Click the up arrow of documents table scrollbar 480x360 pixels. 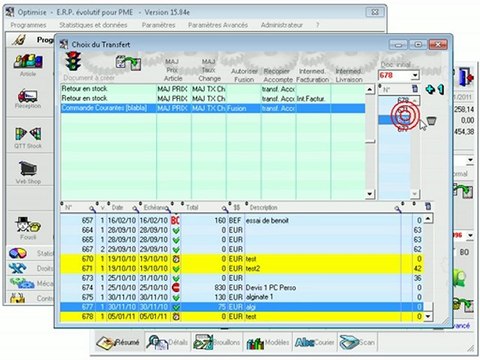click(x=428, y=219)
